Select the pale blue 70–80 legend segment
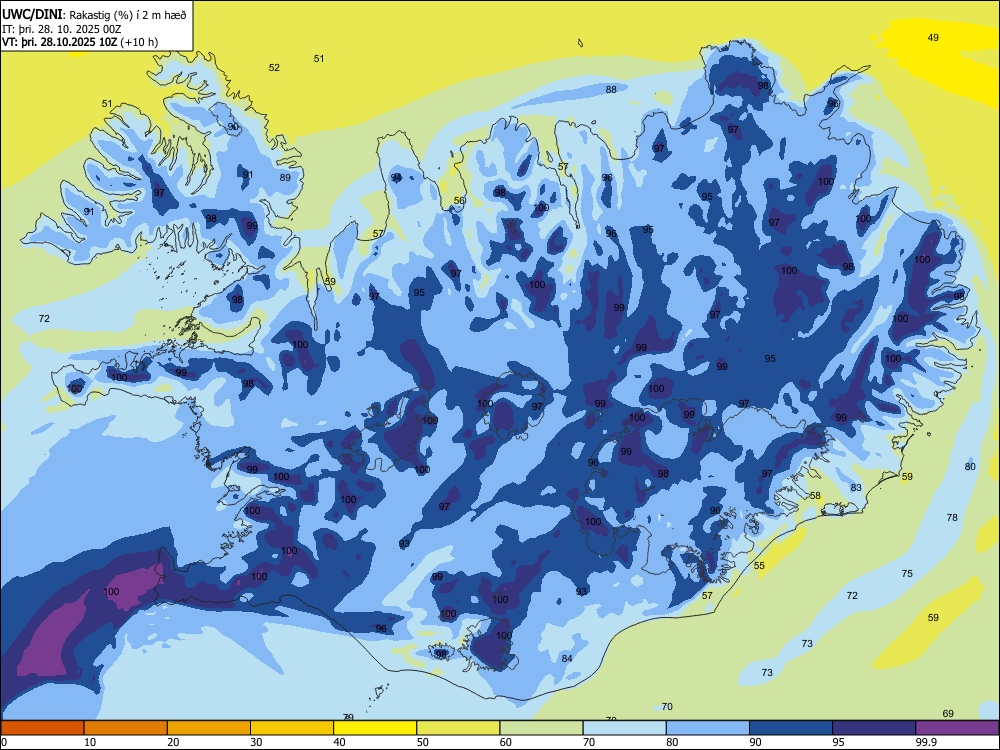Image resolution: width=1000 pixels, height=750 pixels. [x=624, y=728]
